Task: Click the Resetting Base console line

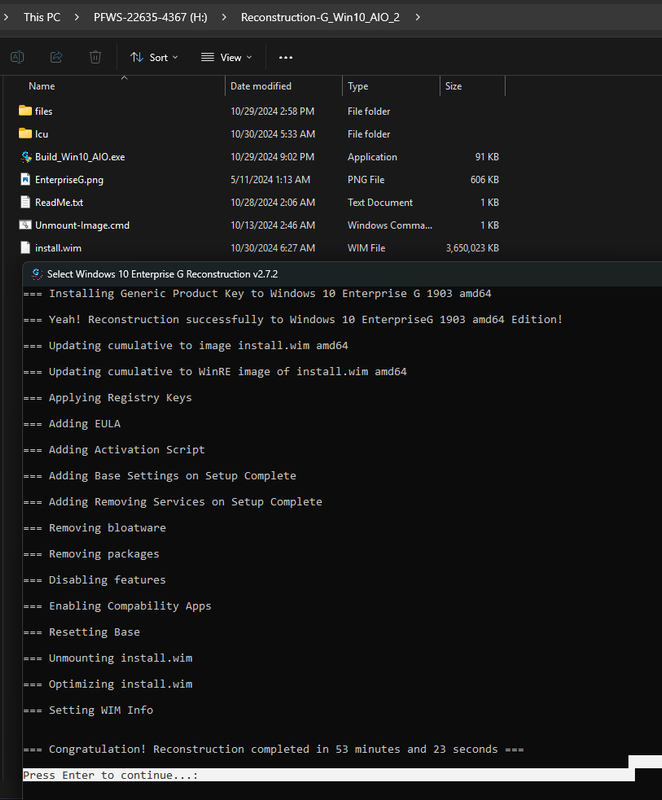Action: (x=81, y=632)
